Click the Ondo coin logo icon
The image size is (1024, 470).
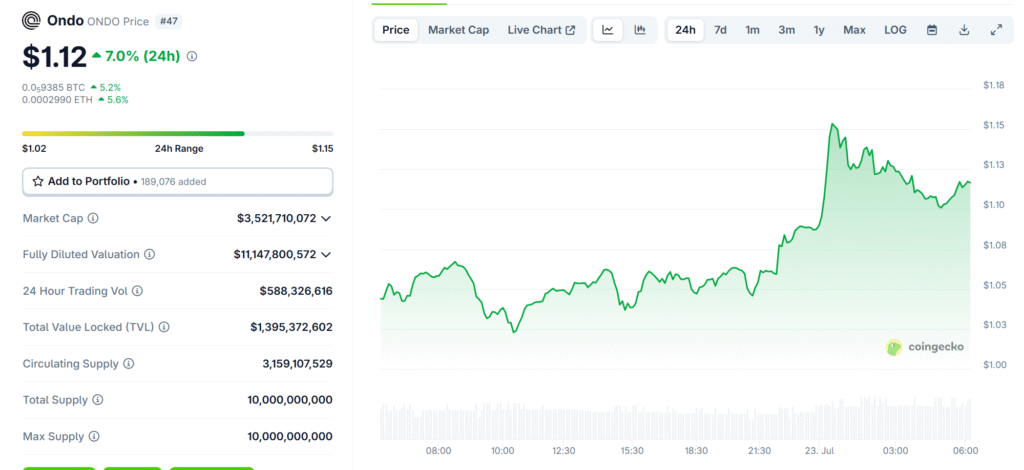pos(32,20)
